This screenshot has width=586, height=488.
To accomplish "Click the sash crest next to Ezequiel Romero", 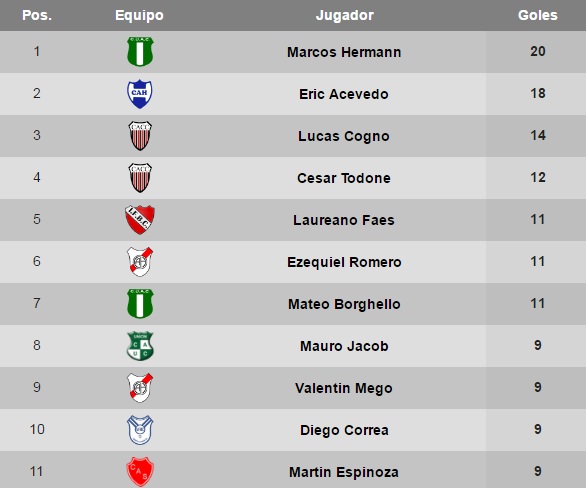I will [x=140, y=262].
